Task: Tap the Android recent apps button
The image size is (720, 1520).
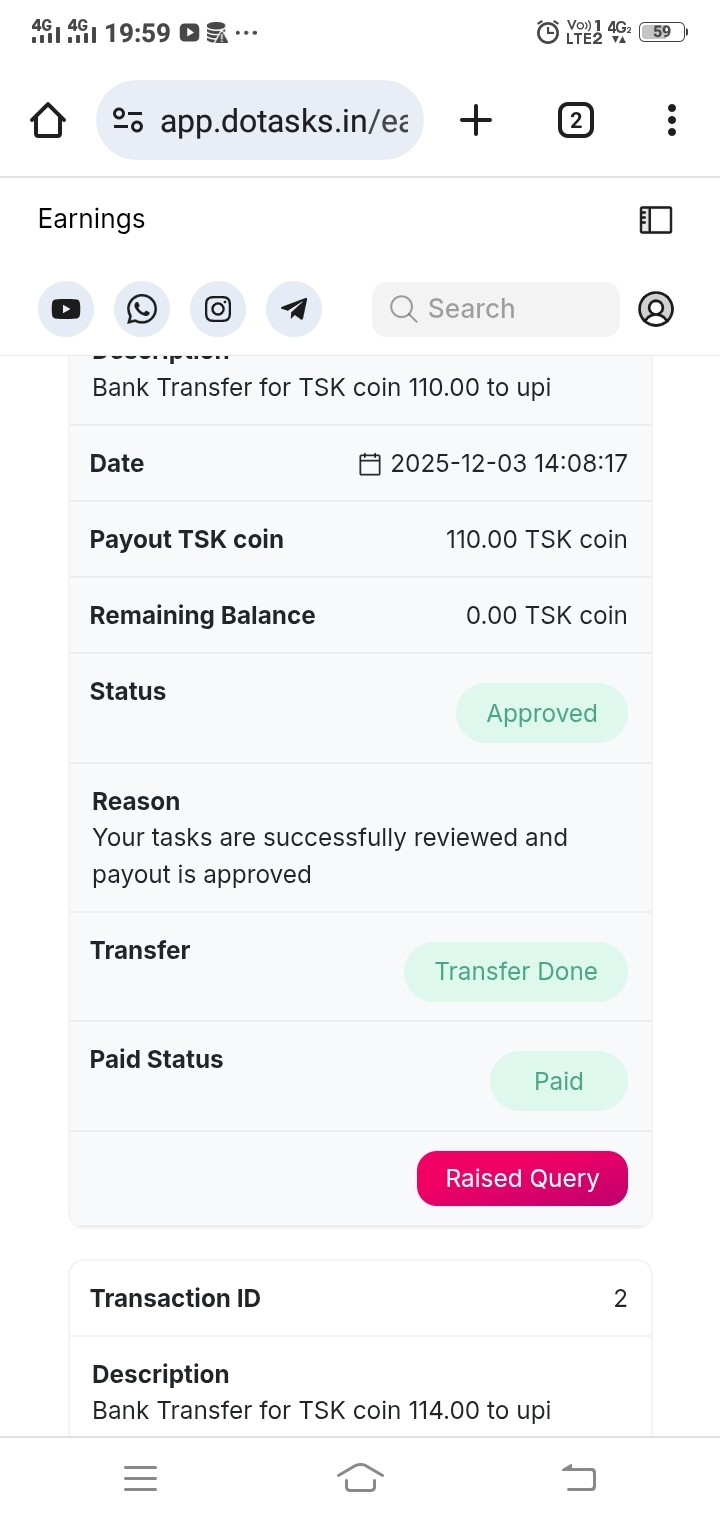Action: click(140, 1478)
